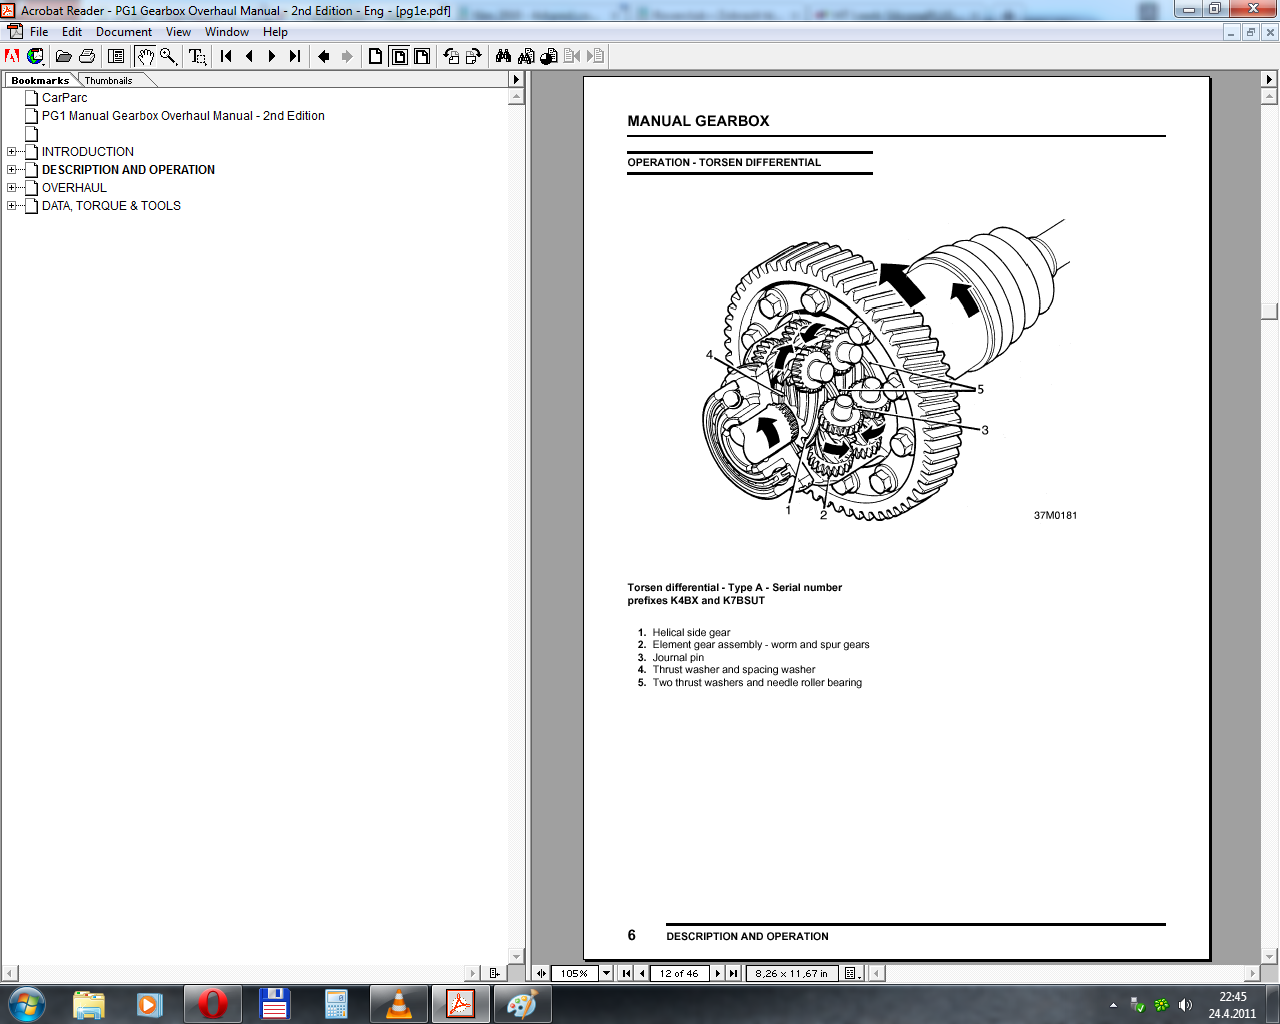Open the Document menu

(124, 32)
